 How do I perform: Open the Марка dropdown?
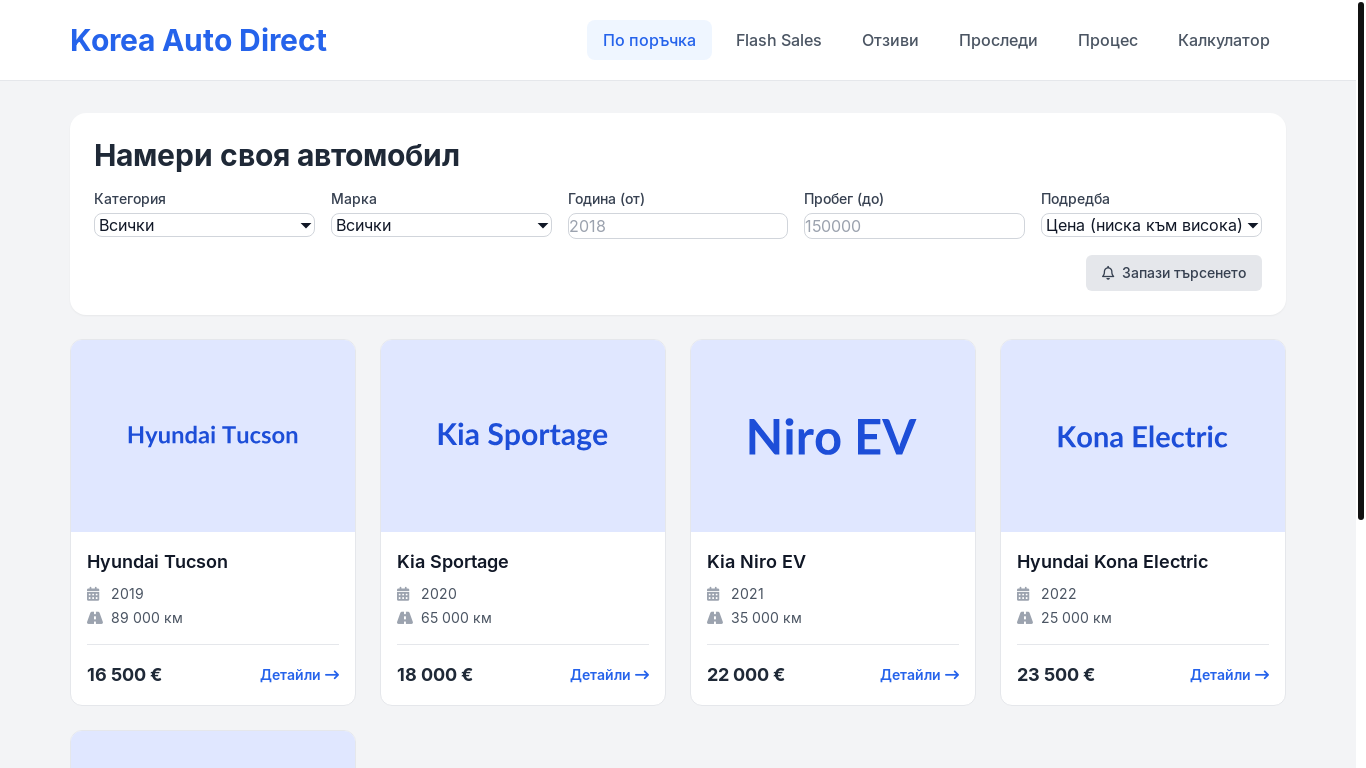point(441,225)
